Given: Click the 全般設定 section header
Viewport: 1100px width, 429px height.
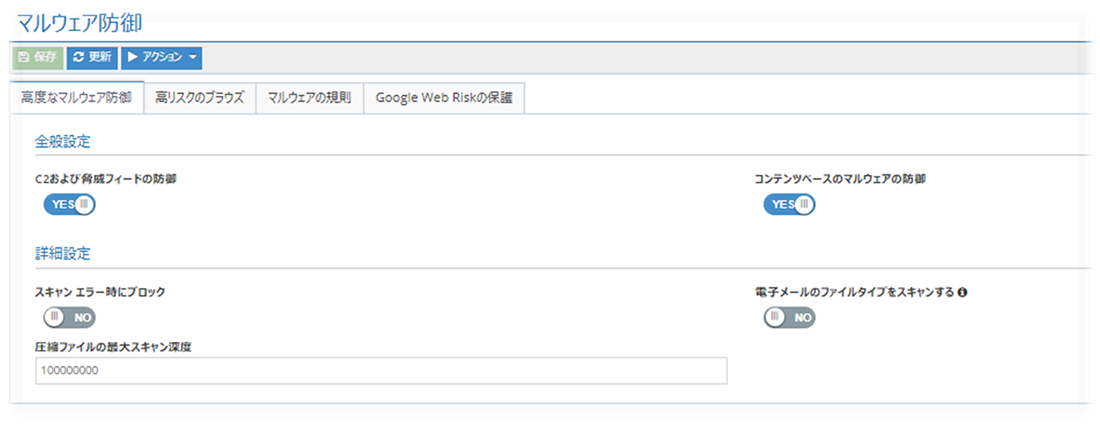Looking at the screenshot, I should [63, 142].
